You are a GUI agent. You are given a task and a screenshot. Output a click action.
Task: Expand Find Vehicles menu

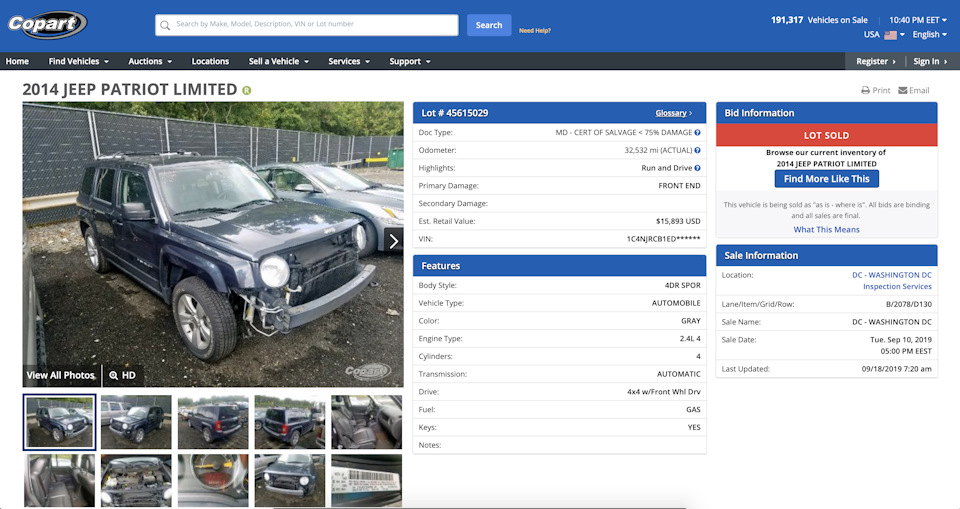[x=78, y=61]
